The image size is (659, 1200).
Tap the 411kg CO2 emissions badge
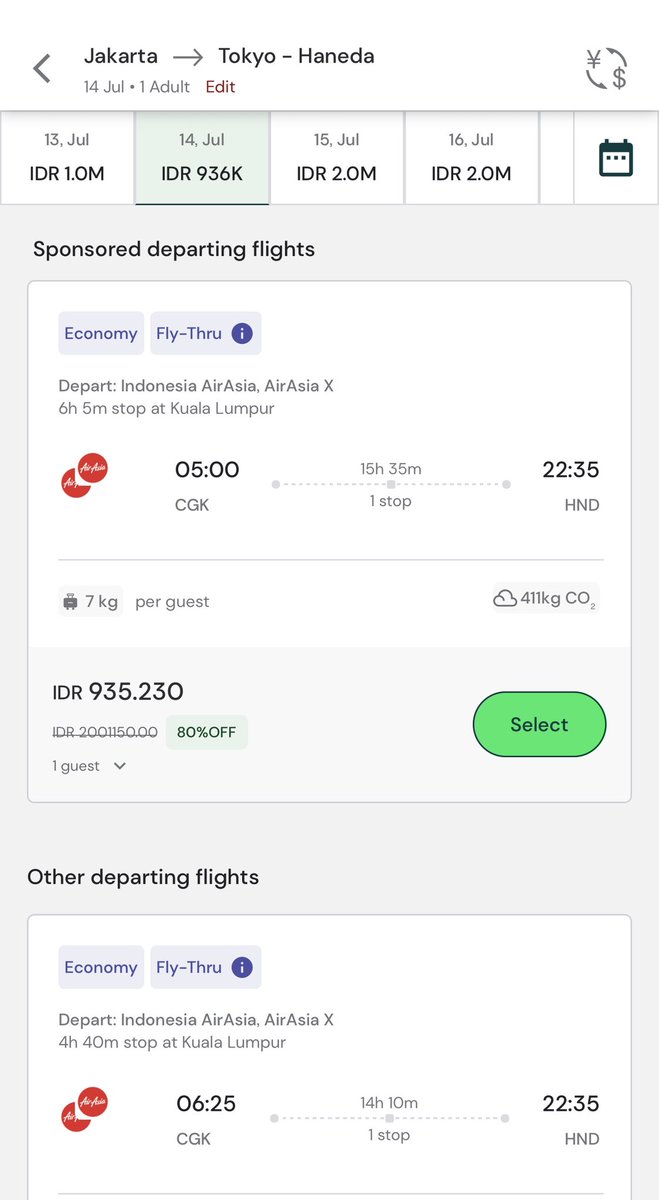545,599
